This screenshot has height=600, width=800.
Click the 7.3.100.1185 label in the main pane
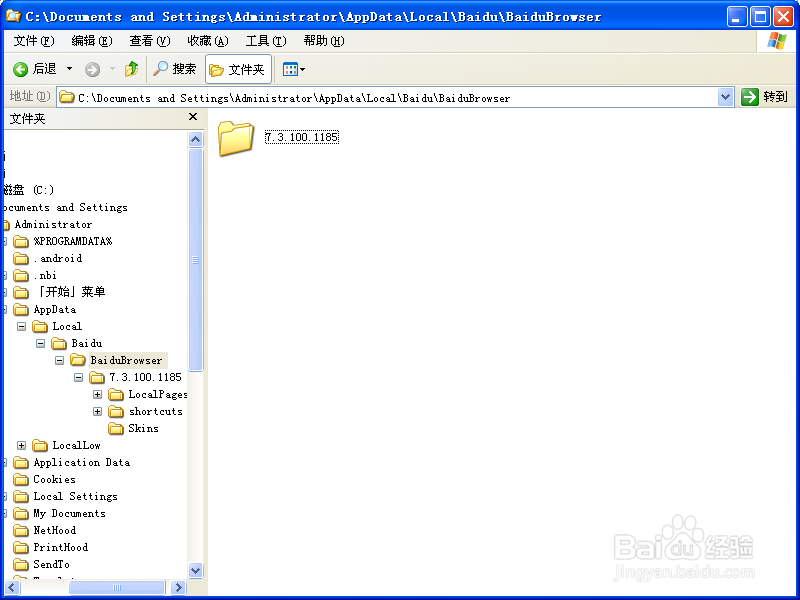(302, 137)
